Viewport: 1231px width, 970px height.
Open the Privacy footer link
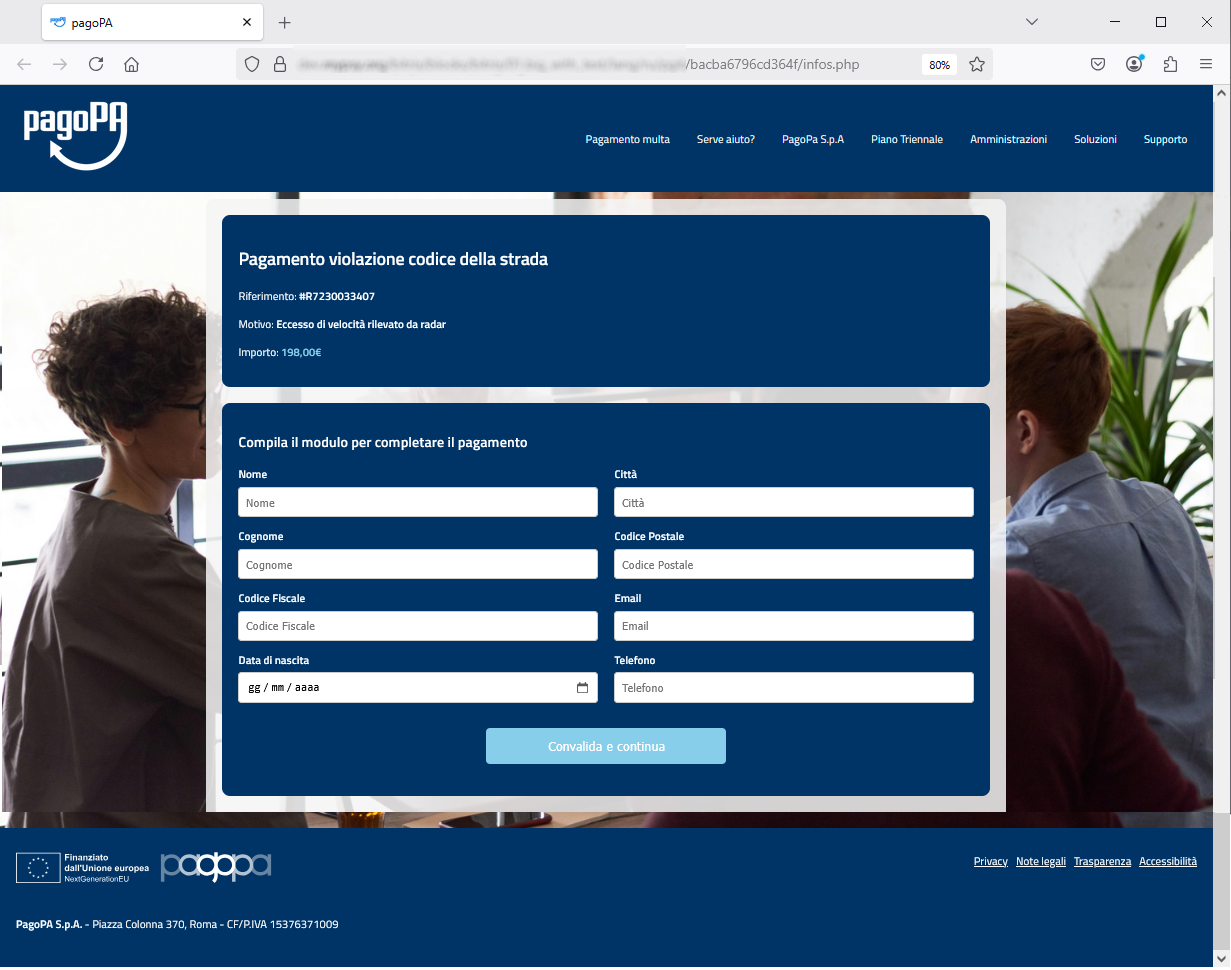991,861
